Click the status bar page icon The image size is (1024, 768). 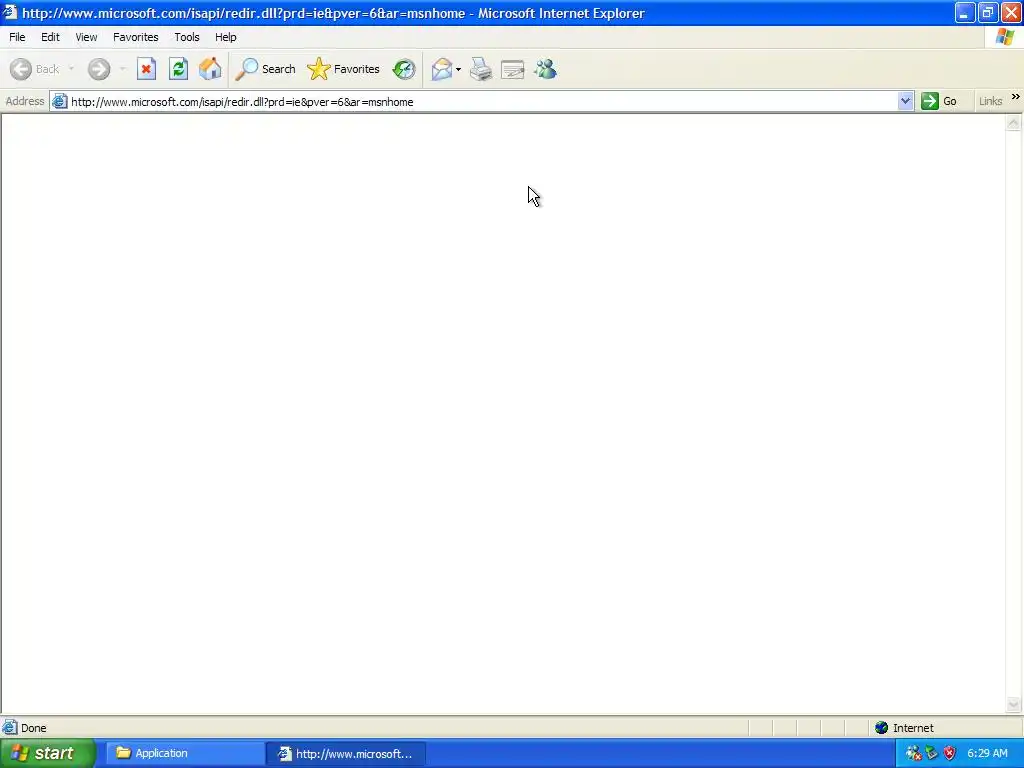[10, 727]
